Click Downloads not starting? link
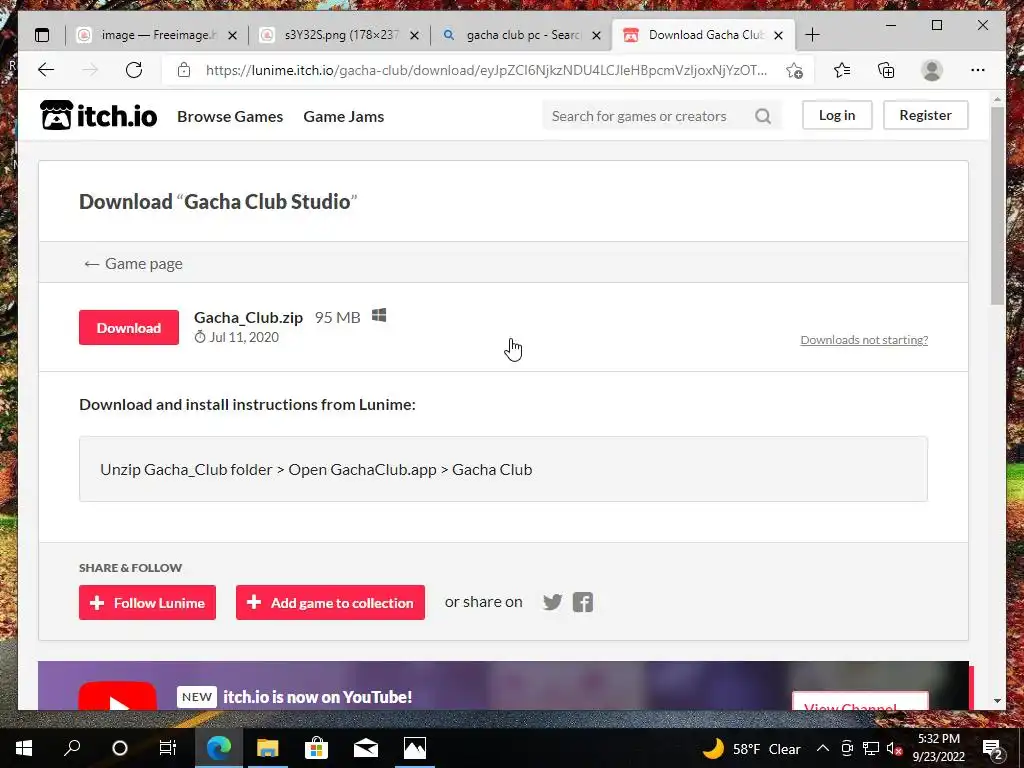The image size is (1024, 768). point(864,340)
